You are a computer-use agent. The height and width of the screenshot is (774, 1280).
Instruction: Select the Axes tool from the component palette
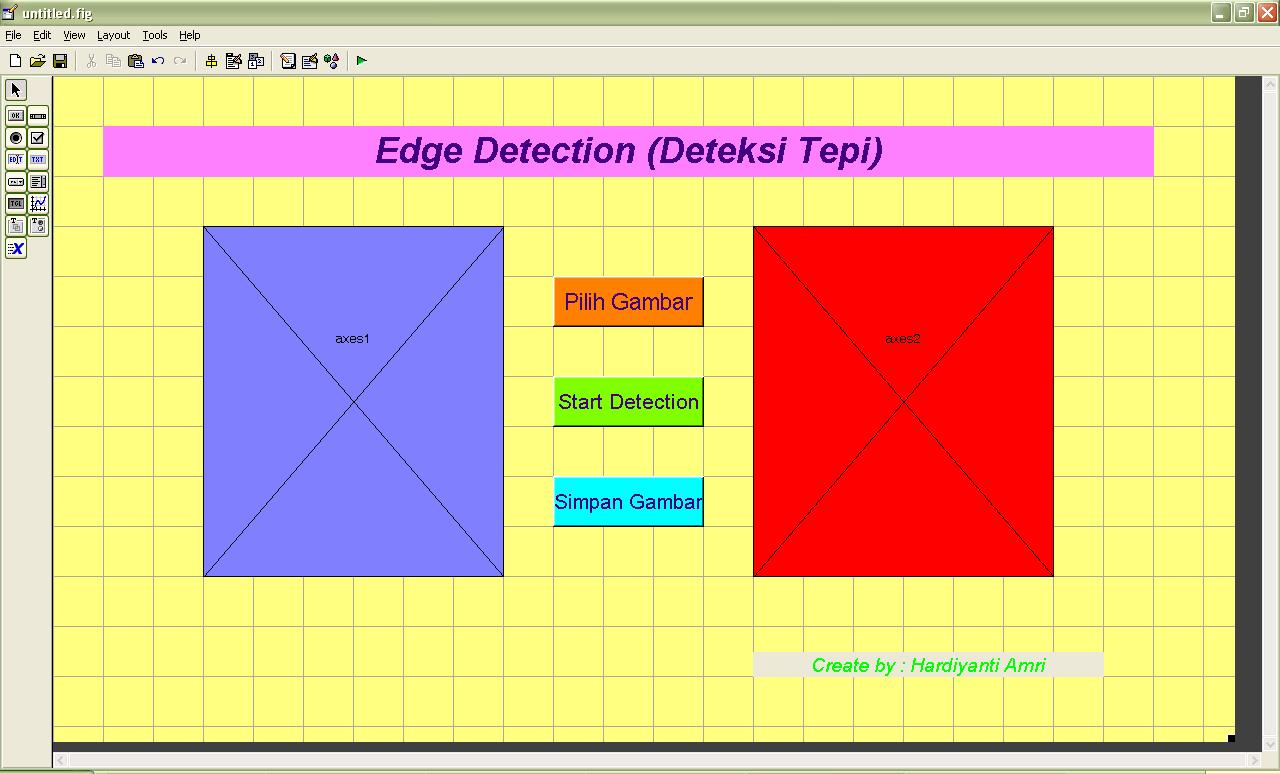pos(37,203)
